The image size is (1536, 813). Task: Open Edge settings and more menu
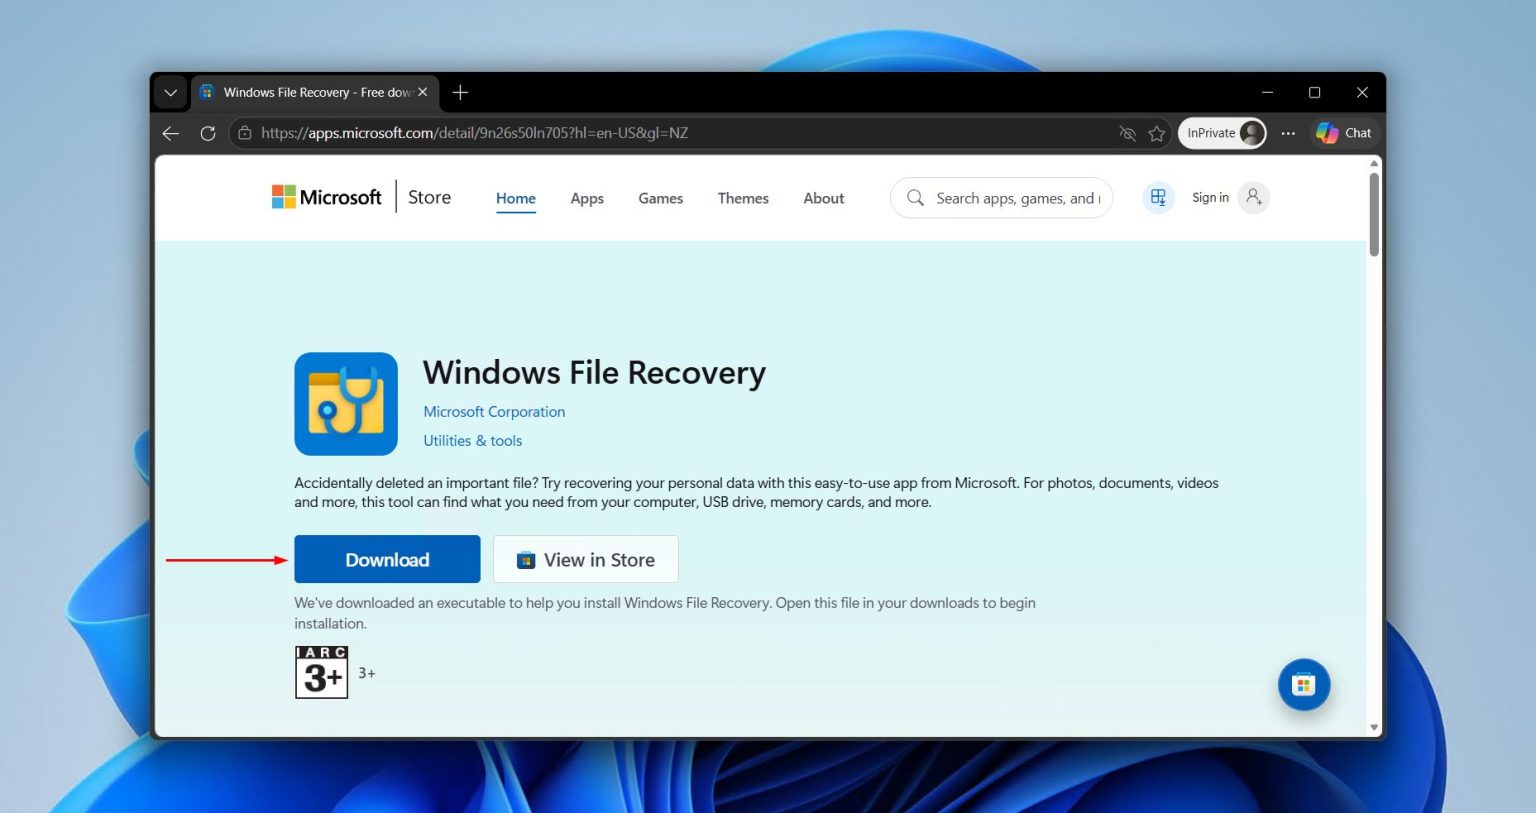coord(1288,133)
